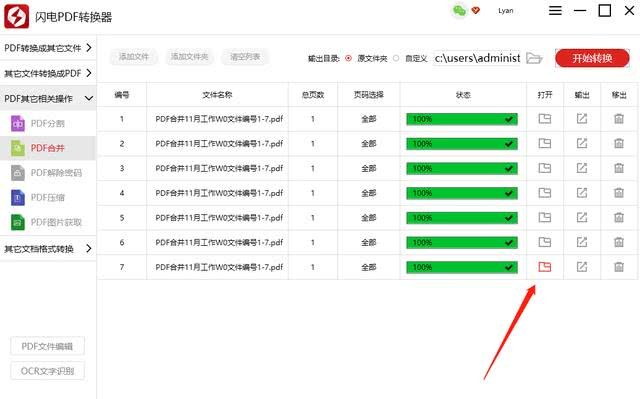Expand the 其它文件转换成PDF section

tap(48, 73)
